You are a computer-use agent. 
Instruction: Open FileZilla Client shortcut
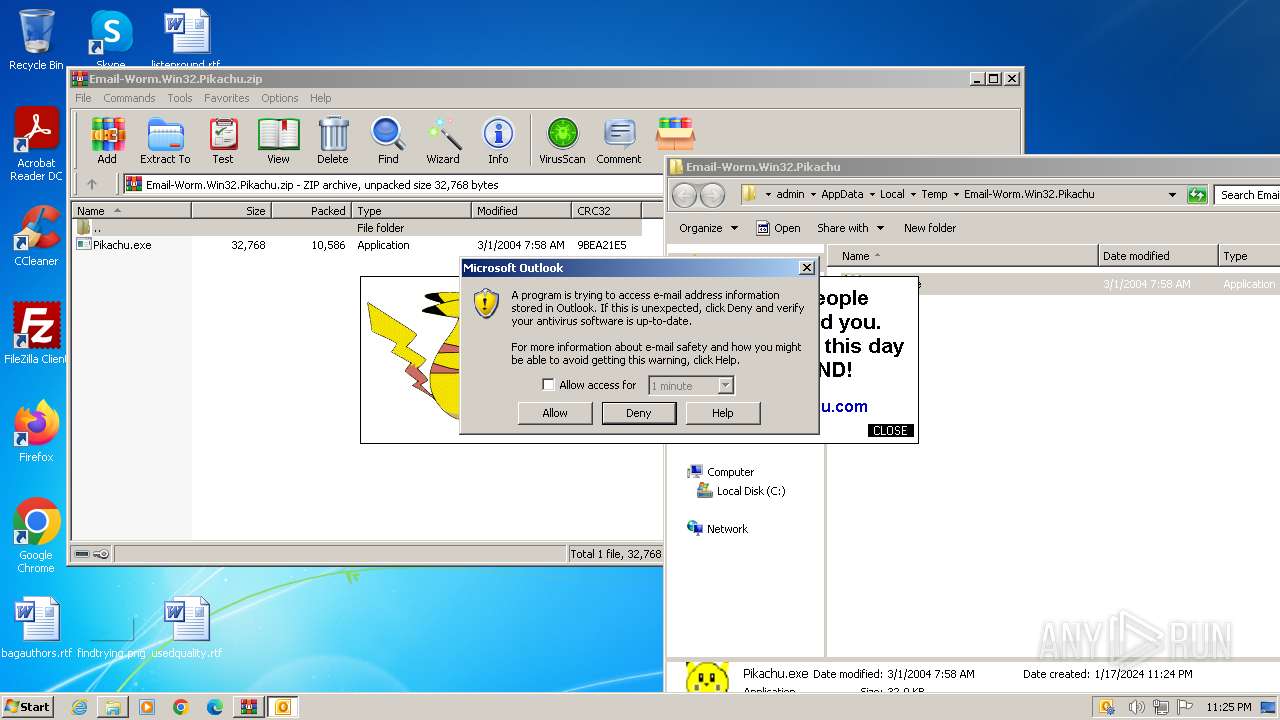(36, 334)
